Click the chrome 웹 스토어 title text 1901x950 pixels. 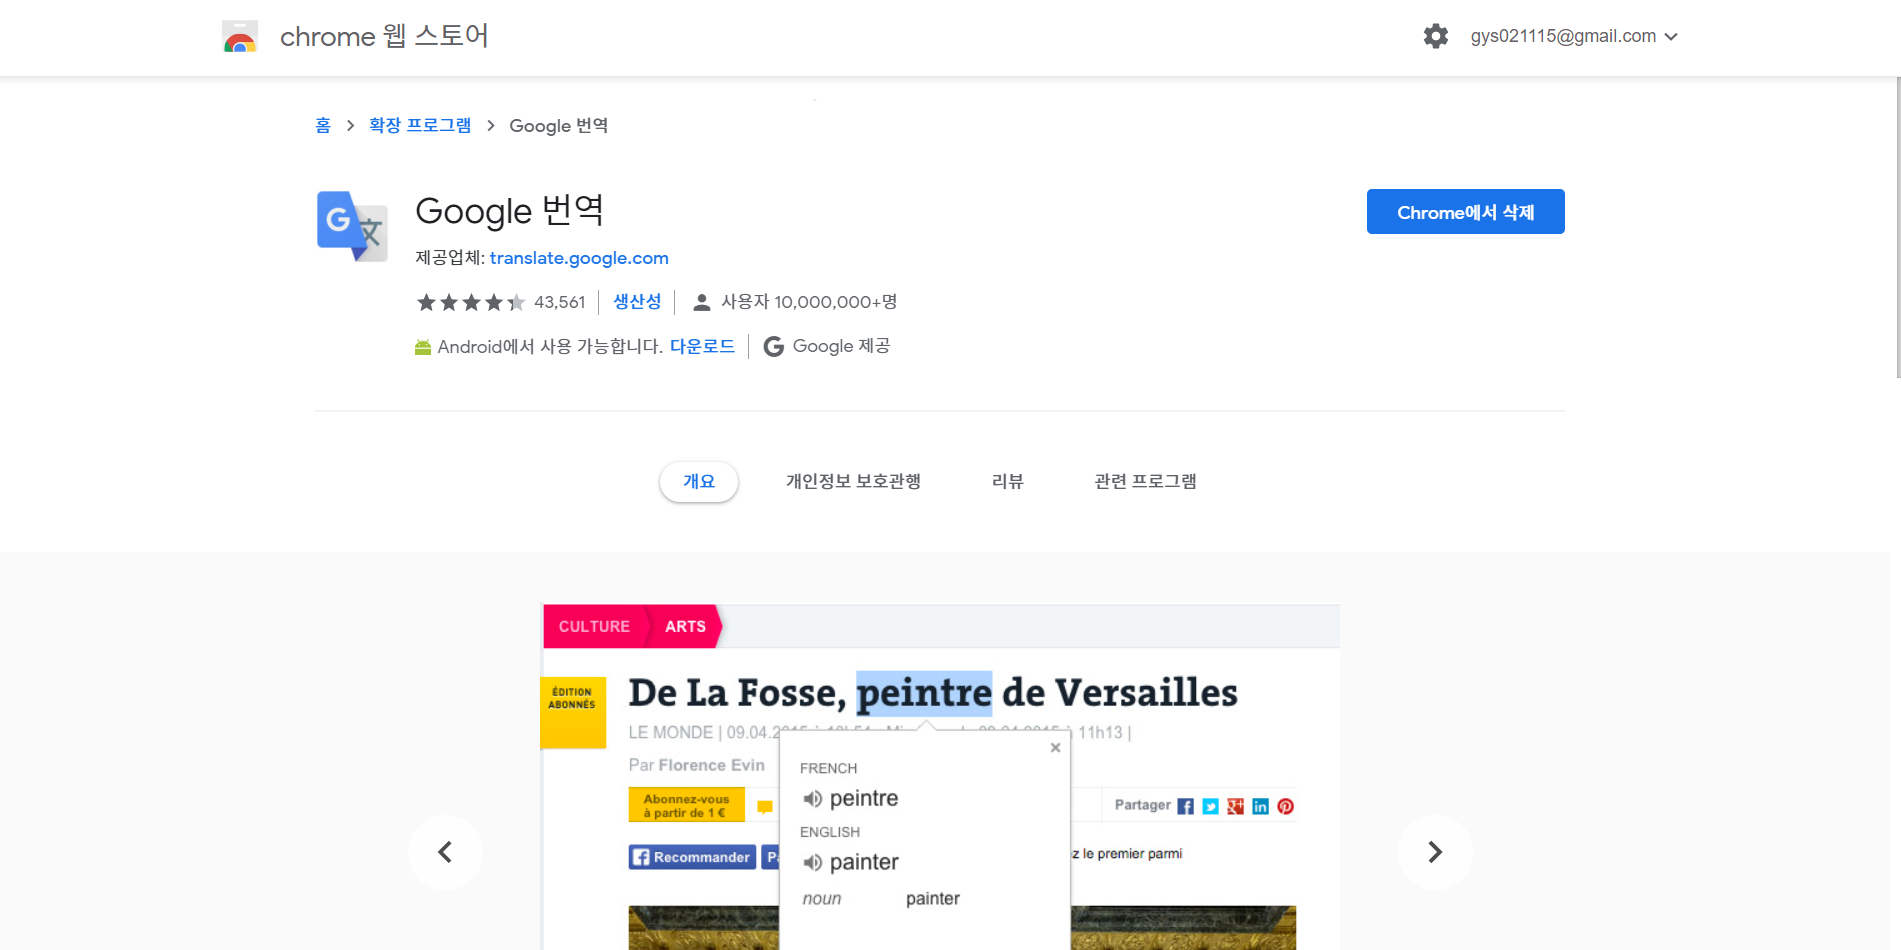tap(384, 36)
